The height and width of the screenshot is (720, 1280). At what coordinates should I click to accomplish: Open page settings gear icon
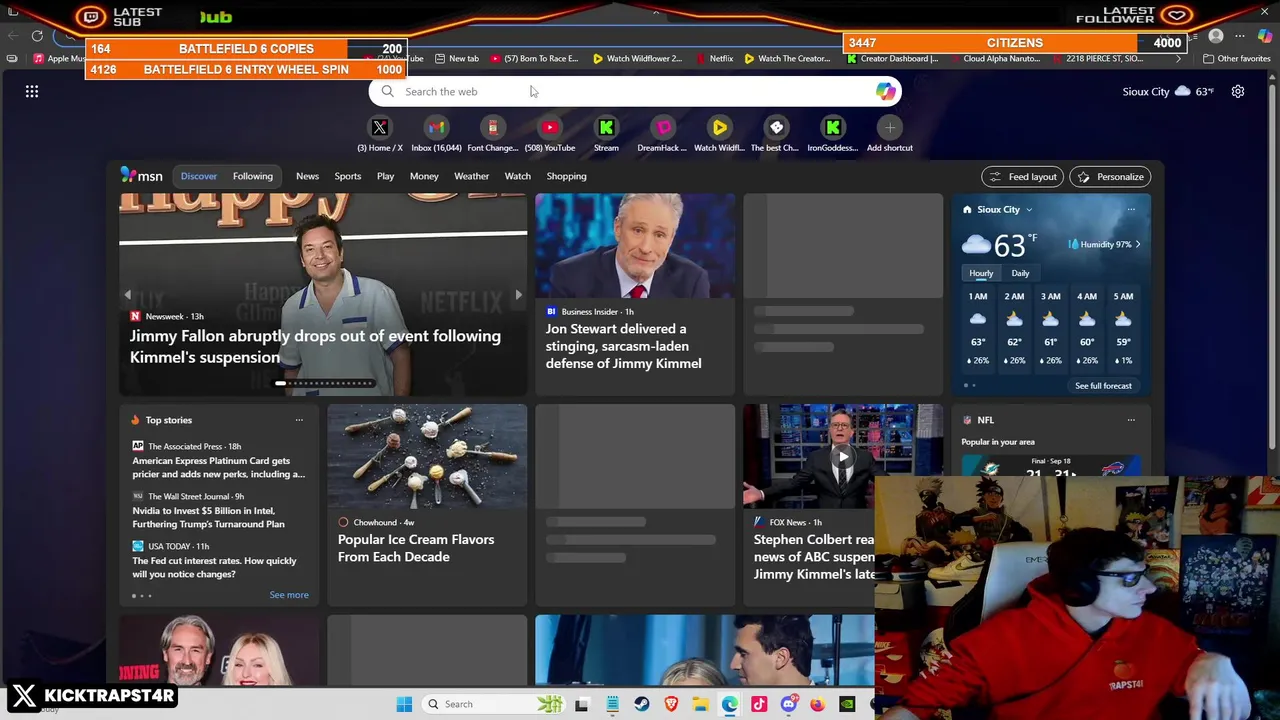click(1238, 91)
